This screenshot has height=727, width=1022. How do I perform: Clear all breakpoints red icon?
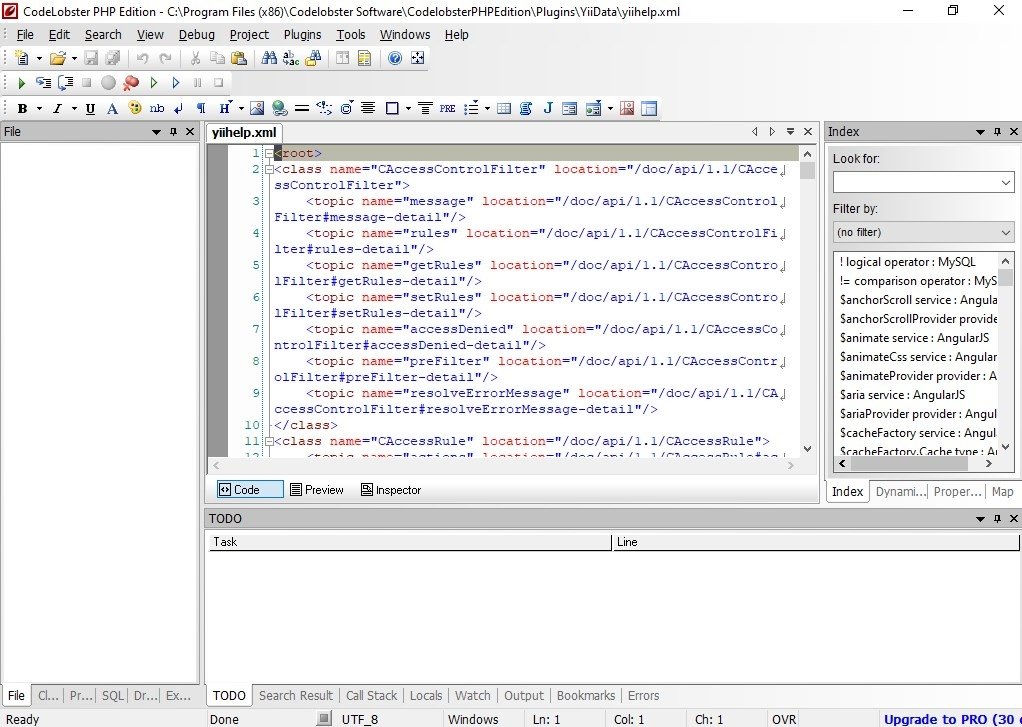pyautogui.click(x=131, y=83)
